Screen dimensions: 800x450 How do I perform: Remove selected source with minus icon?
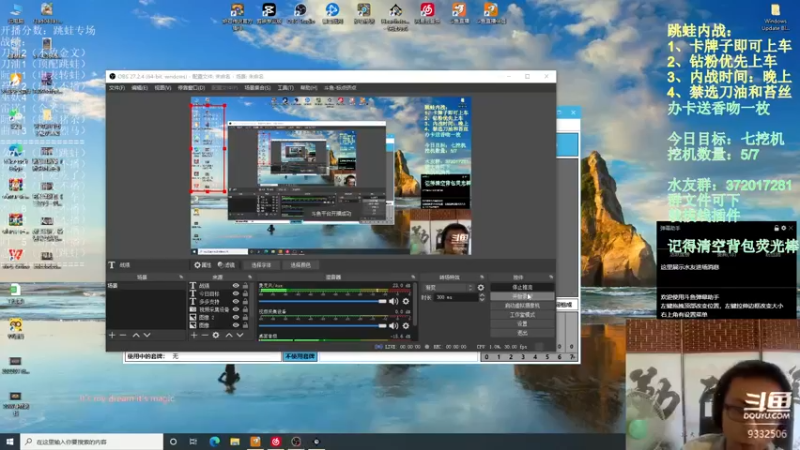pyautogui.click(x=205, y=335)
